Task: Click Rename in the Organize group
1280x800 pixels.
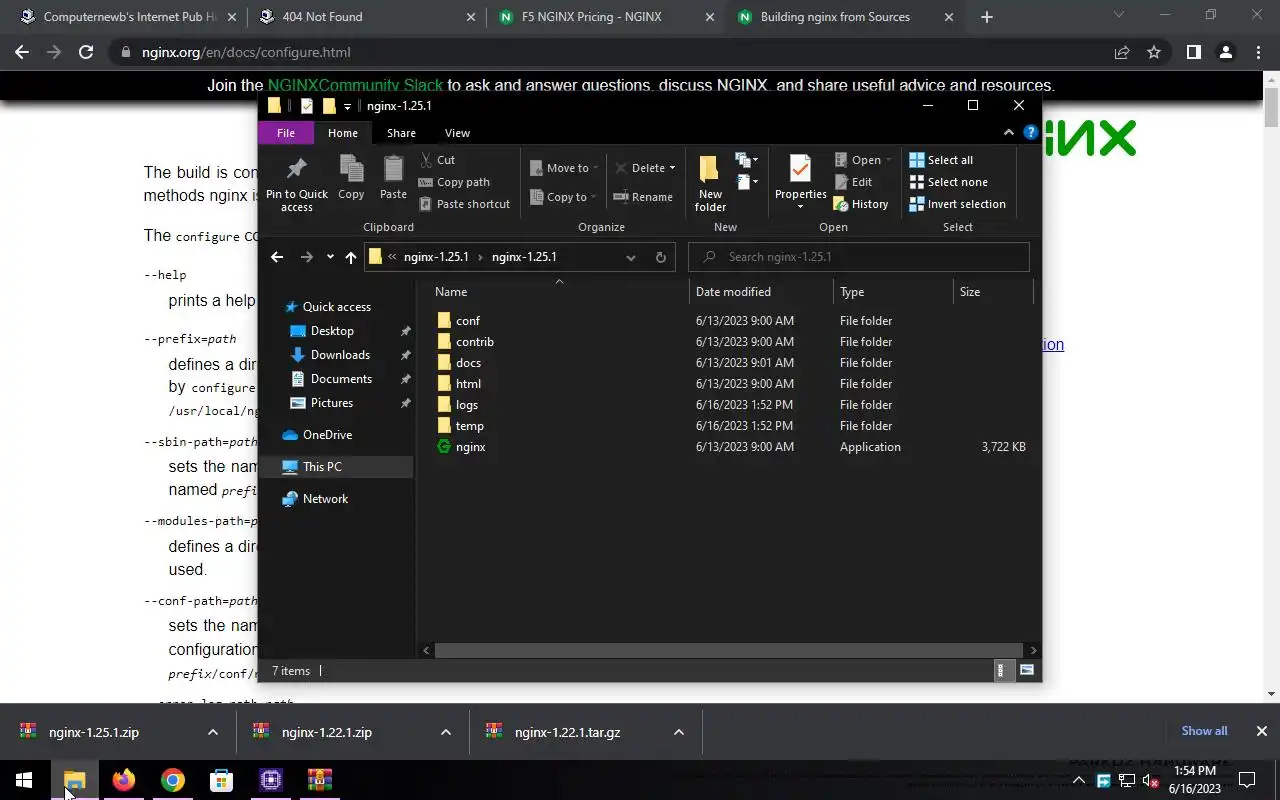Action: point(642,197)
